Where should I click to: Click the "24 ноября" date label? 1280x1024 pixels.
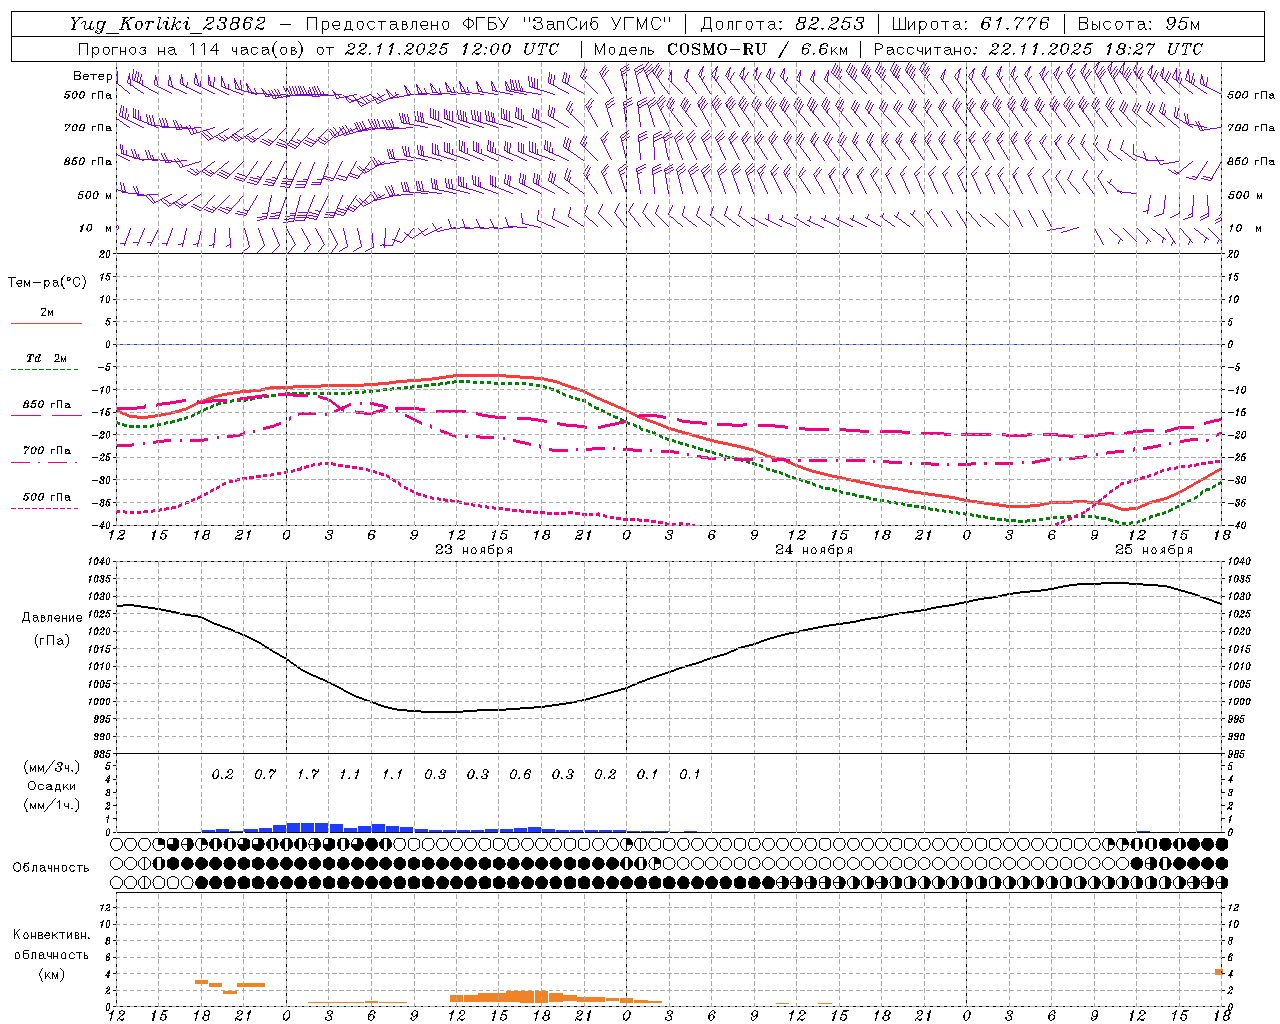[x=814, y=550]
